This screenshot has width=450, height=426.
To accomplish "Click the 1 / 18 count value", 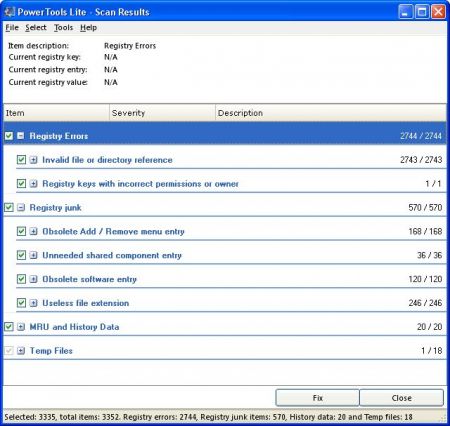I will [431, 351].
